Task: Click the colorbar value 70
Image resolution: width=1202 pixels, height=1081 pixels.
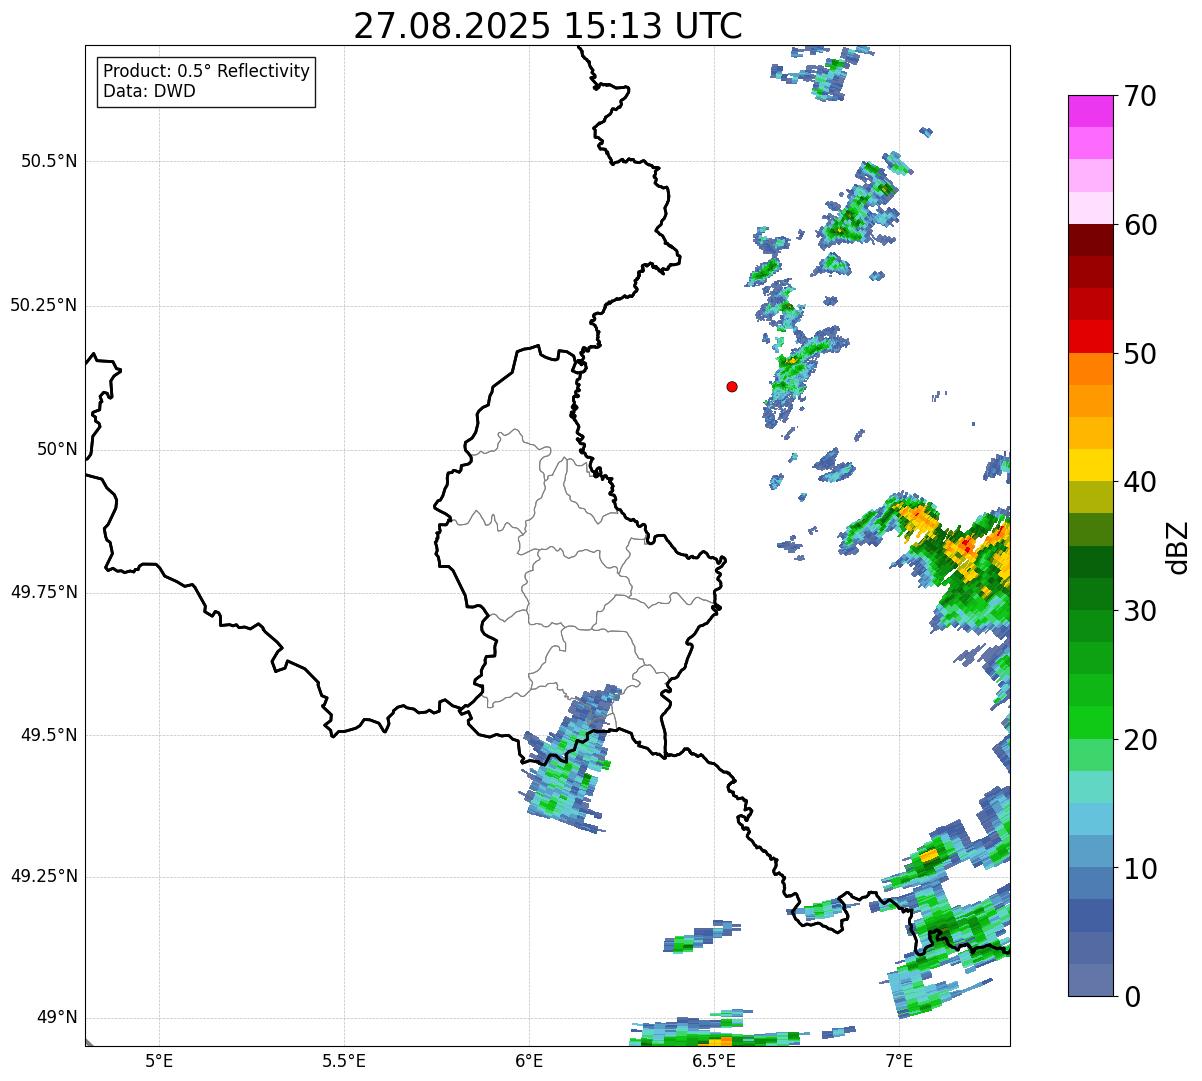Action: [x=1140, y=96]
